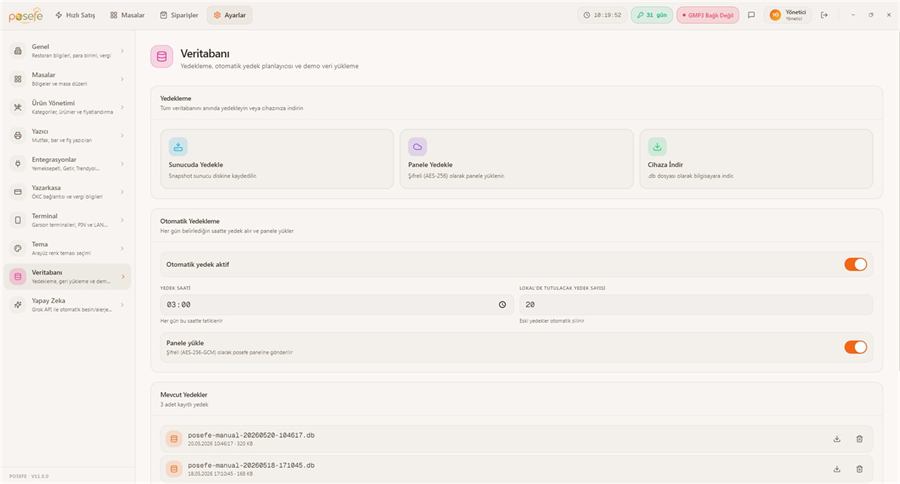Click file name posefe-manual-20260518-171045.db
The image size is (900, 484).
point(251,466)
